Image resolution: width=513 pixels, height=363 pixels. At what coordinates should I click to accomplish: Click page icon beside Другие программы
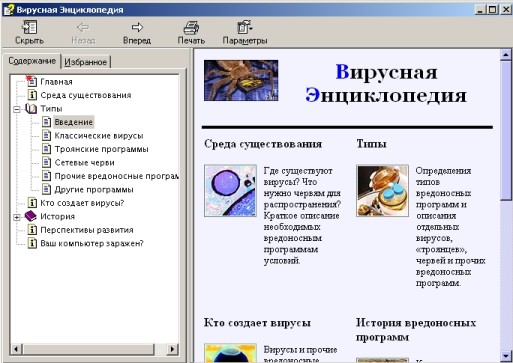pos(46,189)
